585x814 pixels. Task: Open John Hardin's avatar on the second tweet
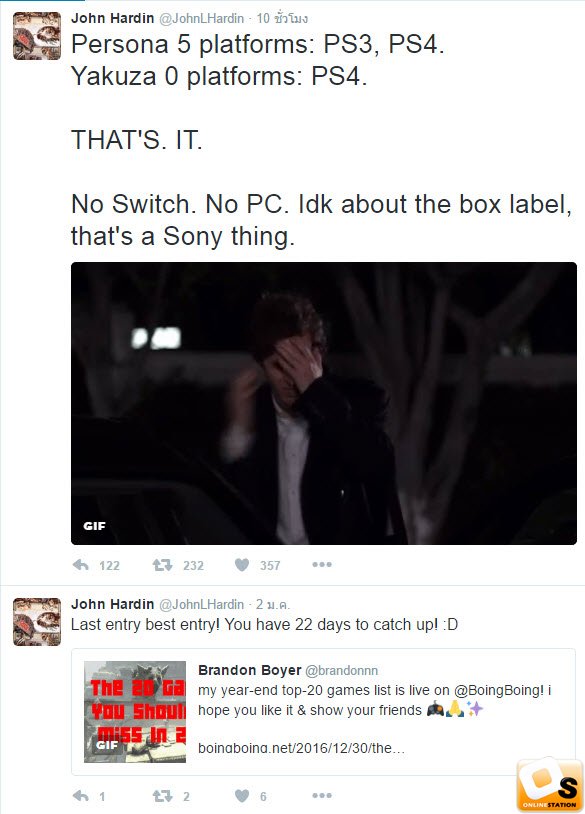[37, 622]
